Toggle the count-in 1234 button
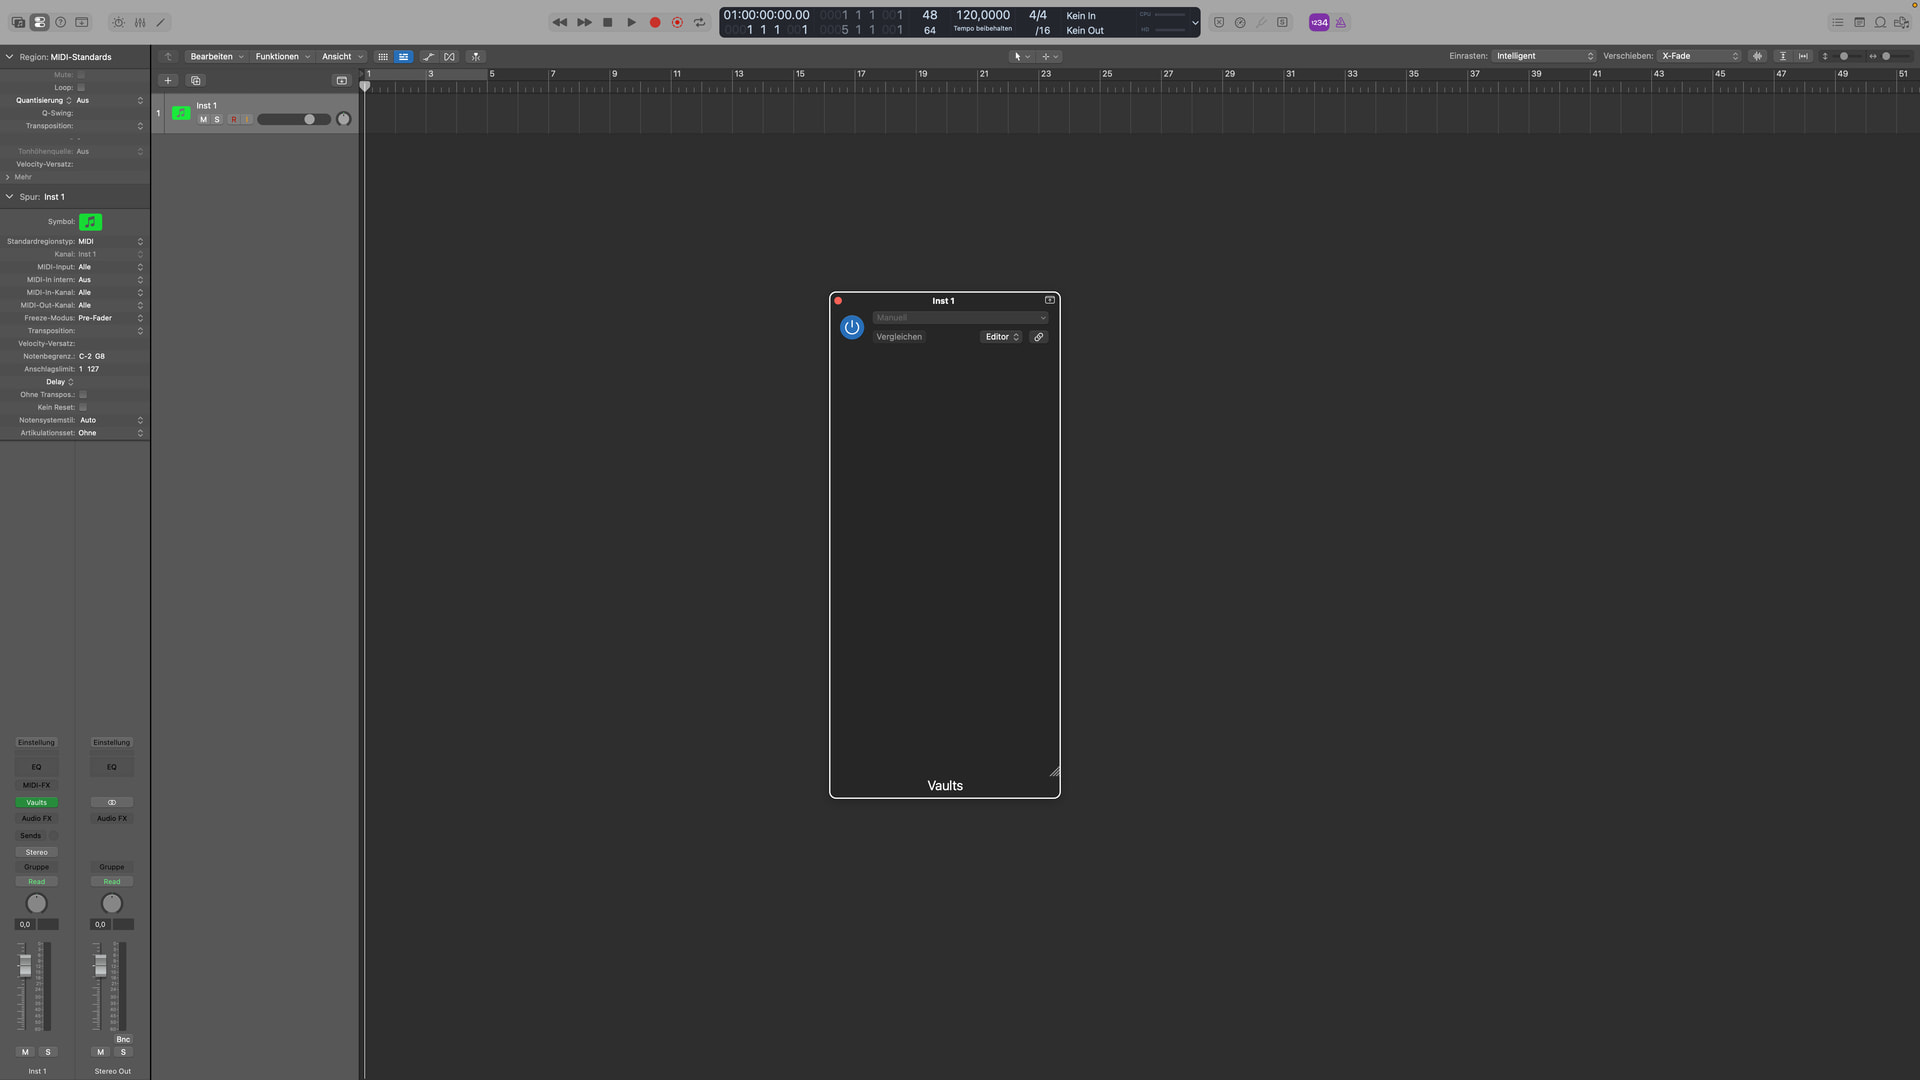Viewport: 1920px width, 1080px height. coord(1319,22)
